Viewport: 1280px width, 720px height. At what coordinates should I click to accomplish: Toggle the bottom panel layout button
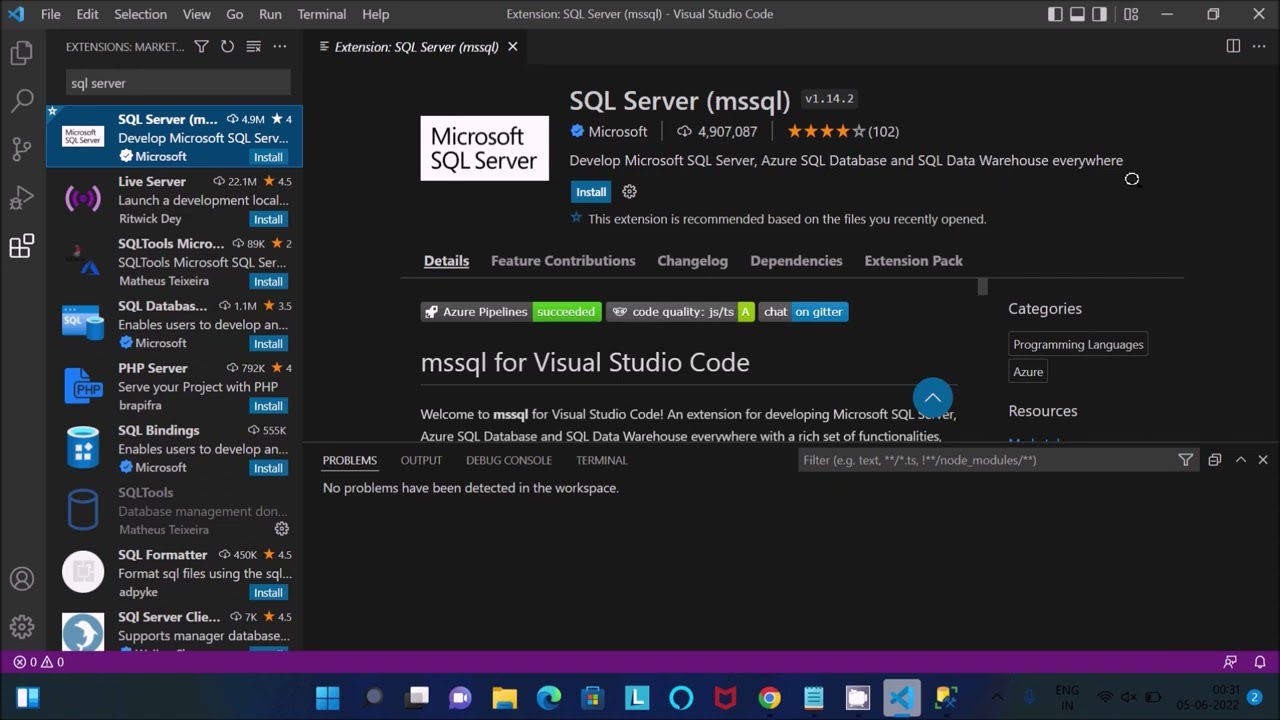coord(1077,14)
